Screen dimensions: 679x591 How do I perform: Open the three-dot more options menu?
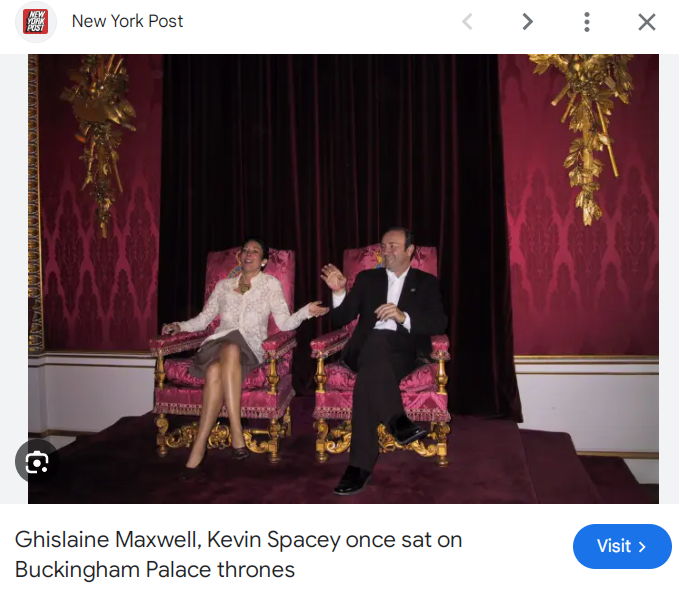(x=587, y=22)
